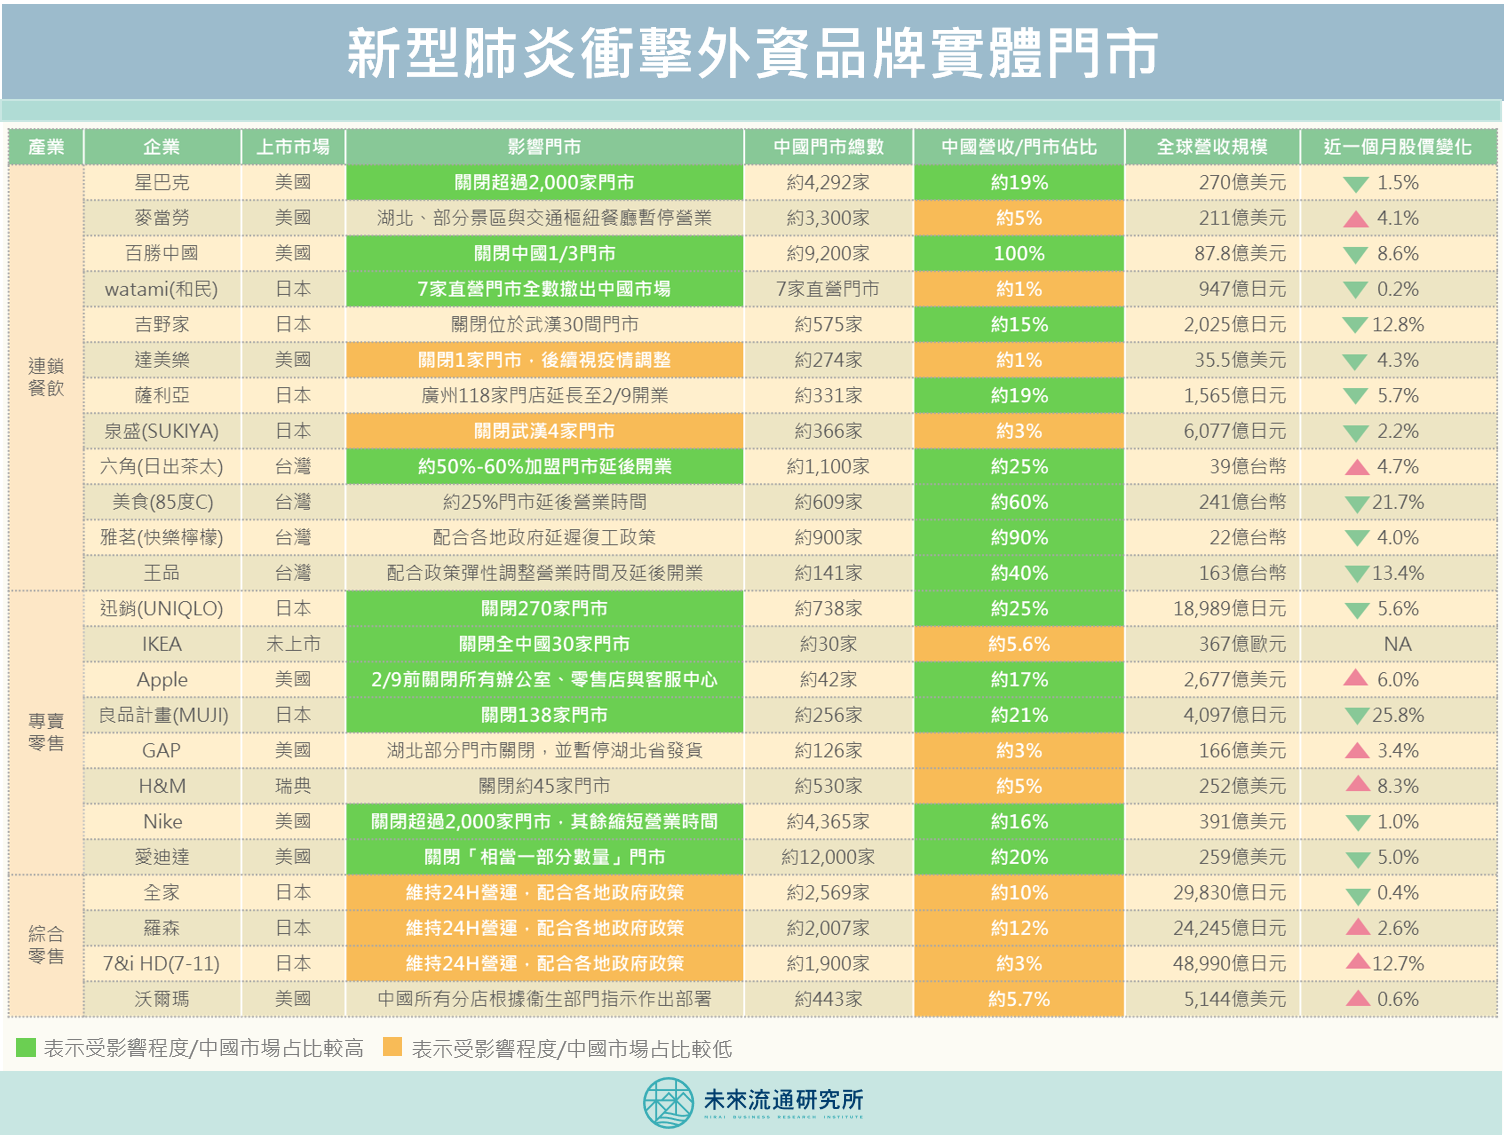Select the 專賣零售 industry cell
Image resolution: width=1504 pixels, height=1135 pixels.
pyautogui.click(x=46, y=732)
